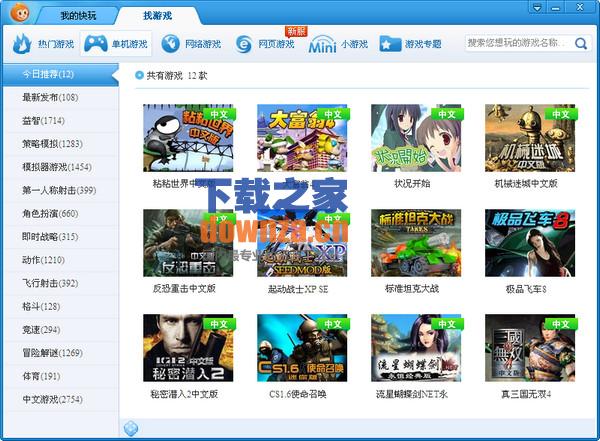Select 体育(191) category

pyautogui.click(x=60, y=376)
